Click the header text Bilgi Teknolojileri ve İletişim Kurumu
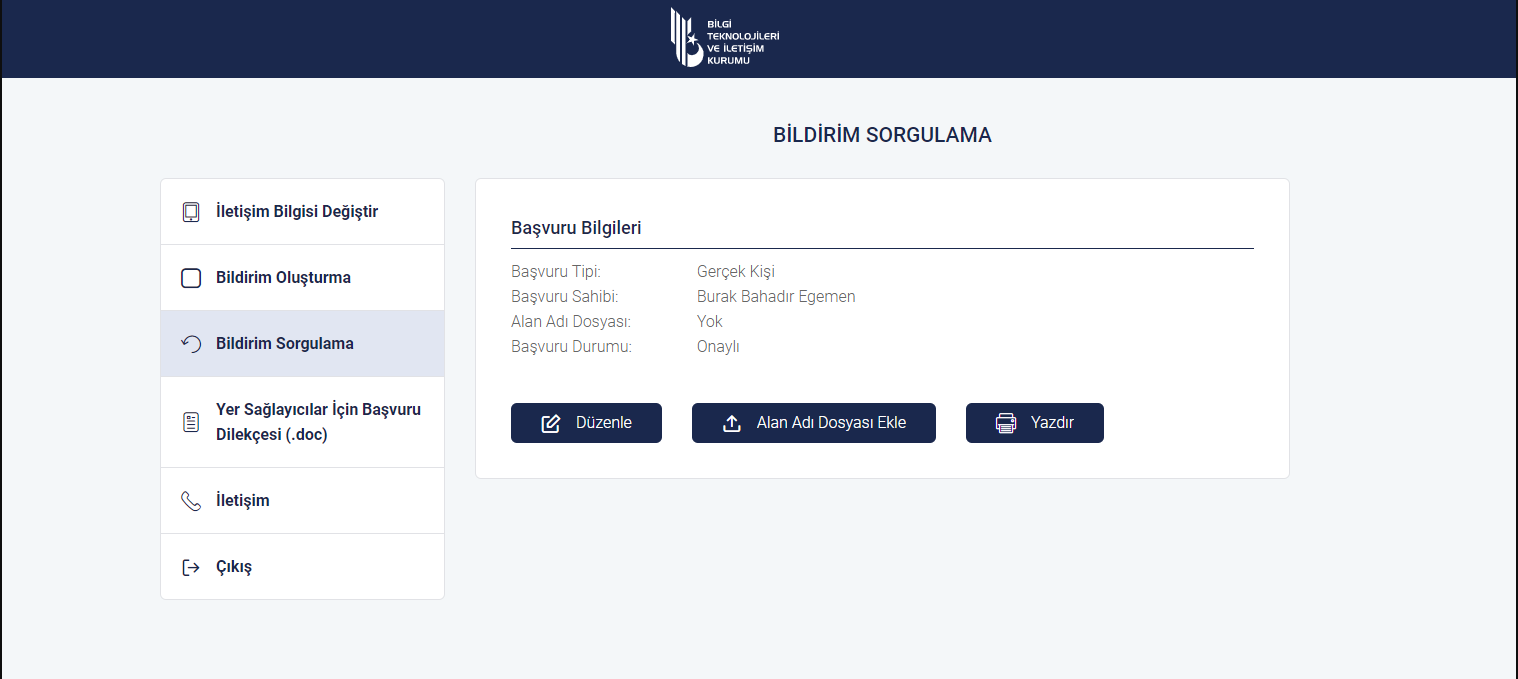The width and height of the screenshot is (1518, 679). point(743,42)
